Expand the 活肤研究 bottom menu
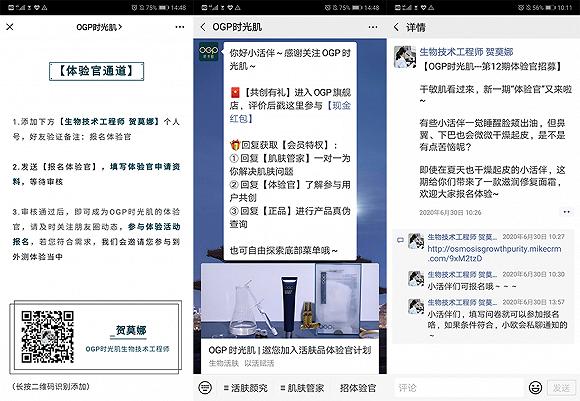The width and height of the screenshot is (580, 401). pos(246,388)
